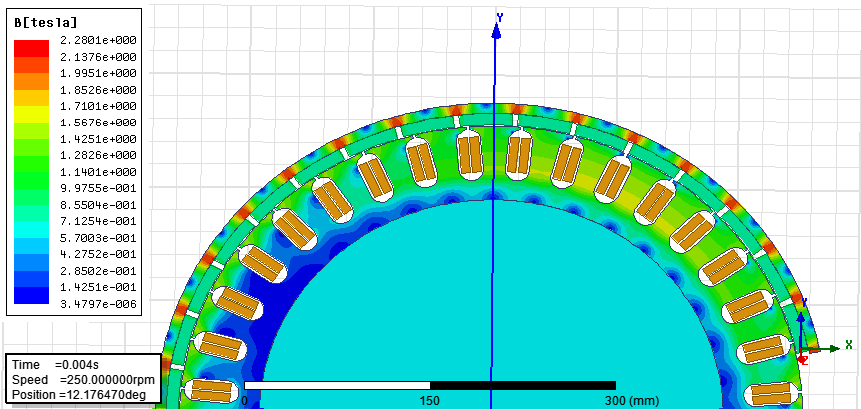The height and width of the screenshot is (409, 861).
Task: Click the dark blue 3.4797e-006 legend color band
Action: 31,295
